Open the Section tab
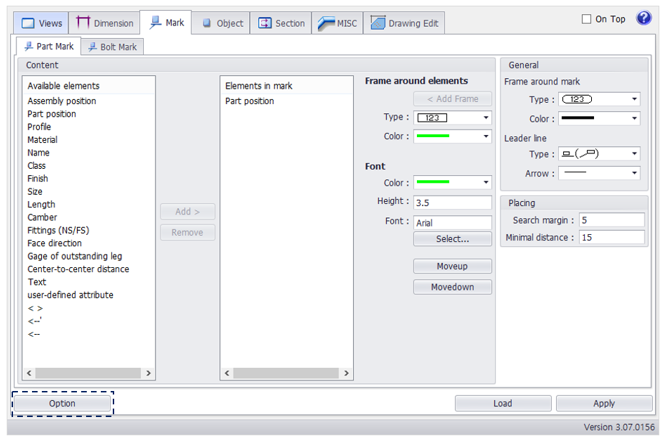 tap(281, 23)
